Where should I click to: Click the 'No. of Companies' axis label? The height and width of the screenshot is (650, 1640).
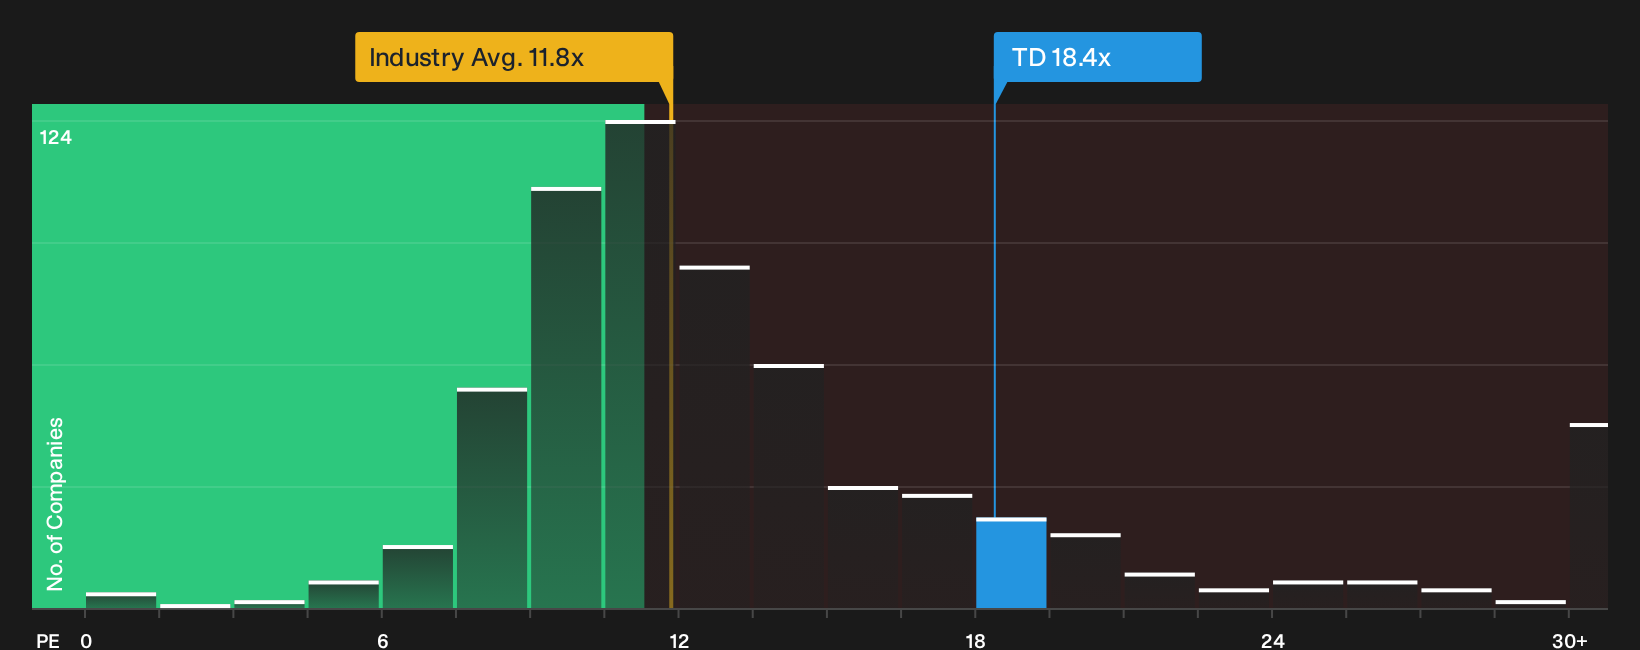click(55, 504)
